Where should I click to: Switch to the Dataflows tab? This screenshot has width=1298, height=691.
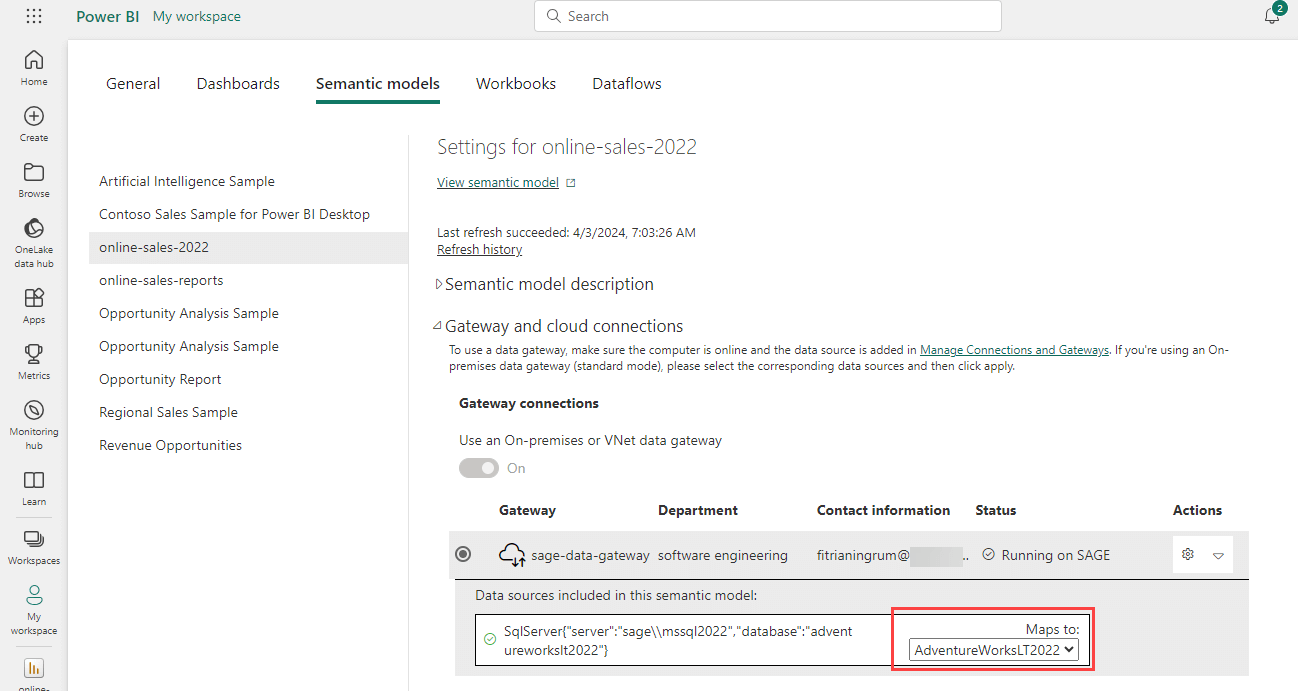click(x=626, y=83)
